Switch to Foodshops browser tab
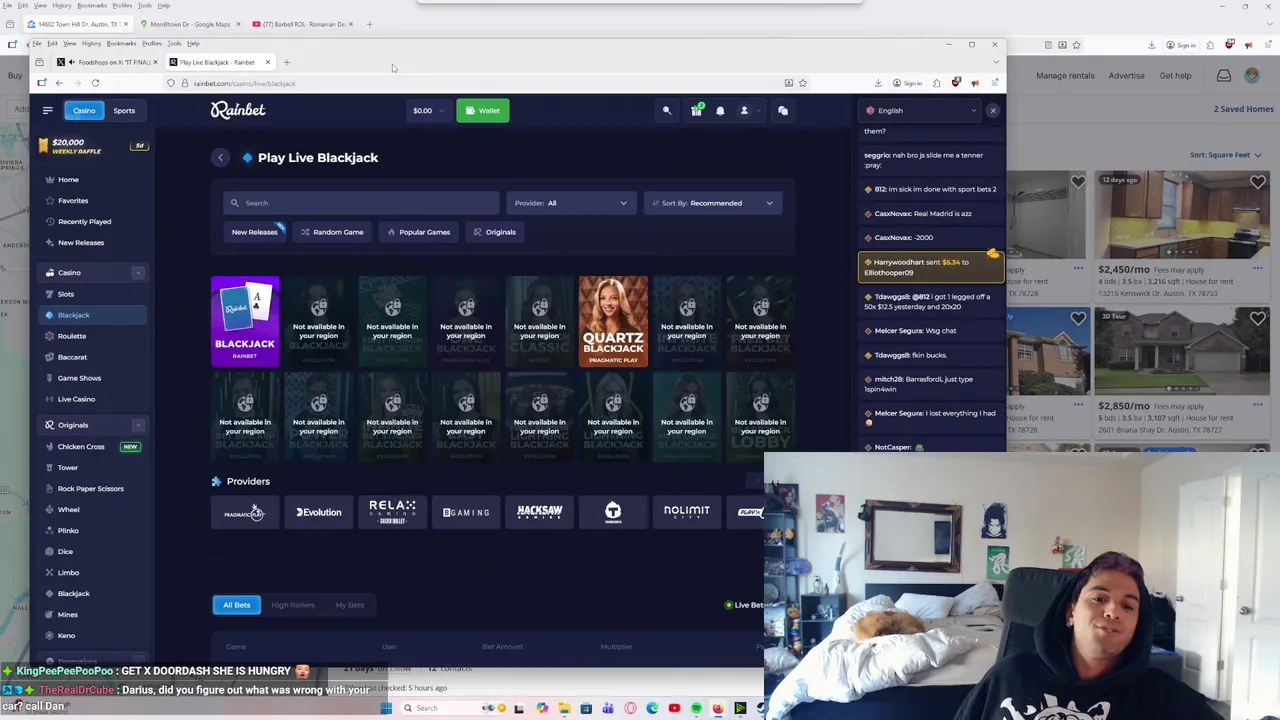 click(107, 62)
